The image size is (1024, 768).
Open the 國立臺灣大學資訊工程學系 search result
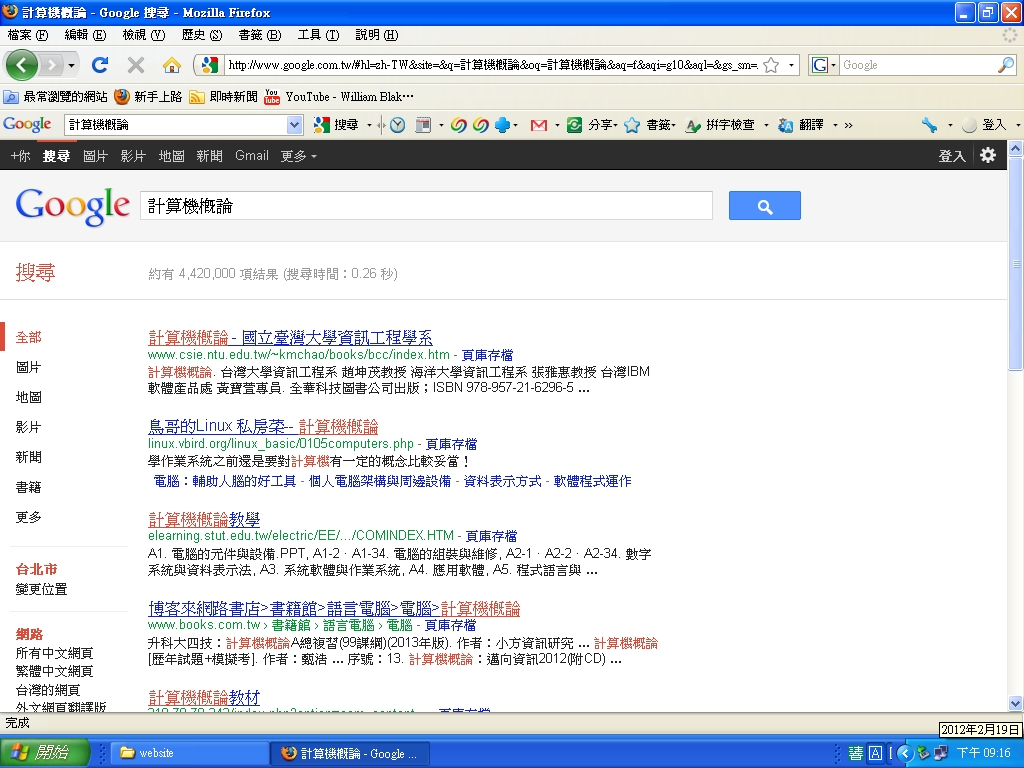(290, 338)
